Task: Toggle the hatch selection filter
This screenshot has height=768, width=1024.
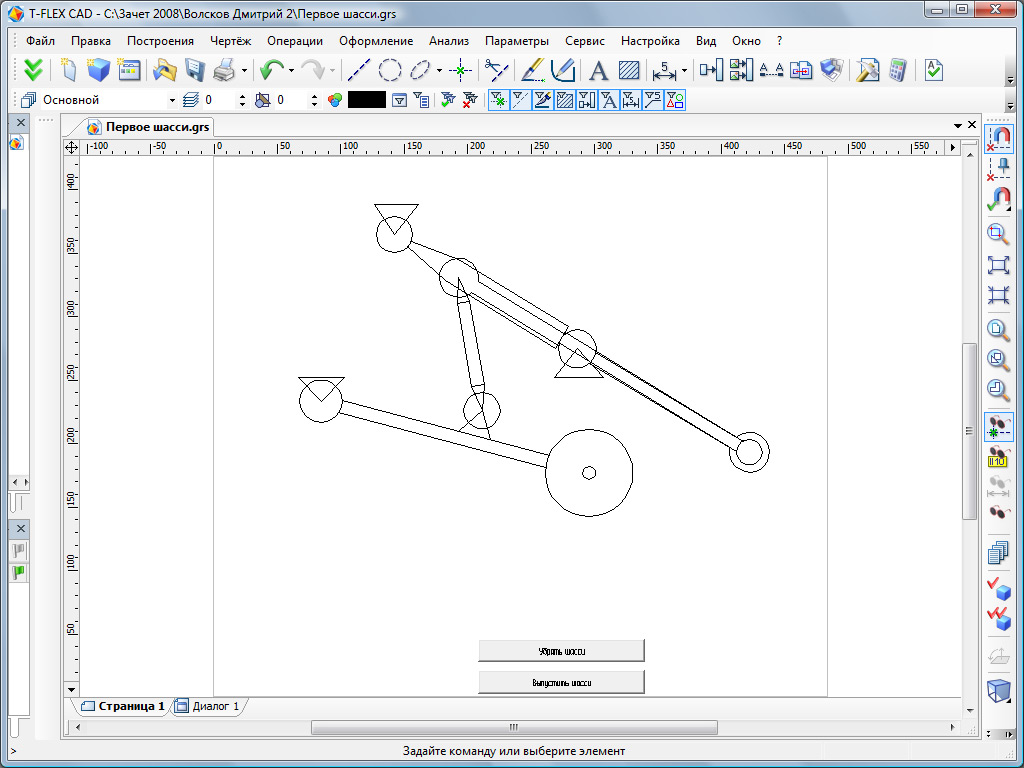Action: (x=565, y=100)
